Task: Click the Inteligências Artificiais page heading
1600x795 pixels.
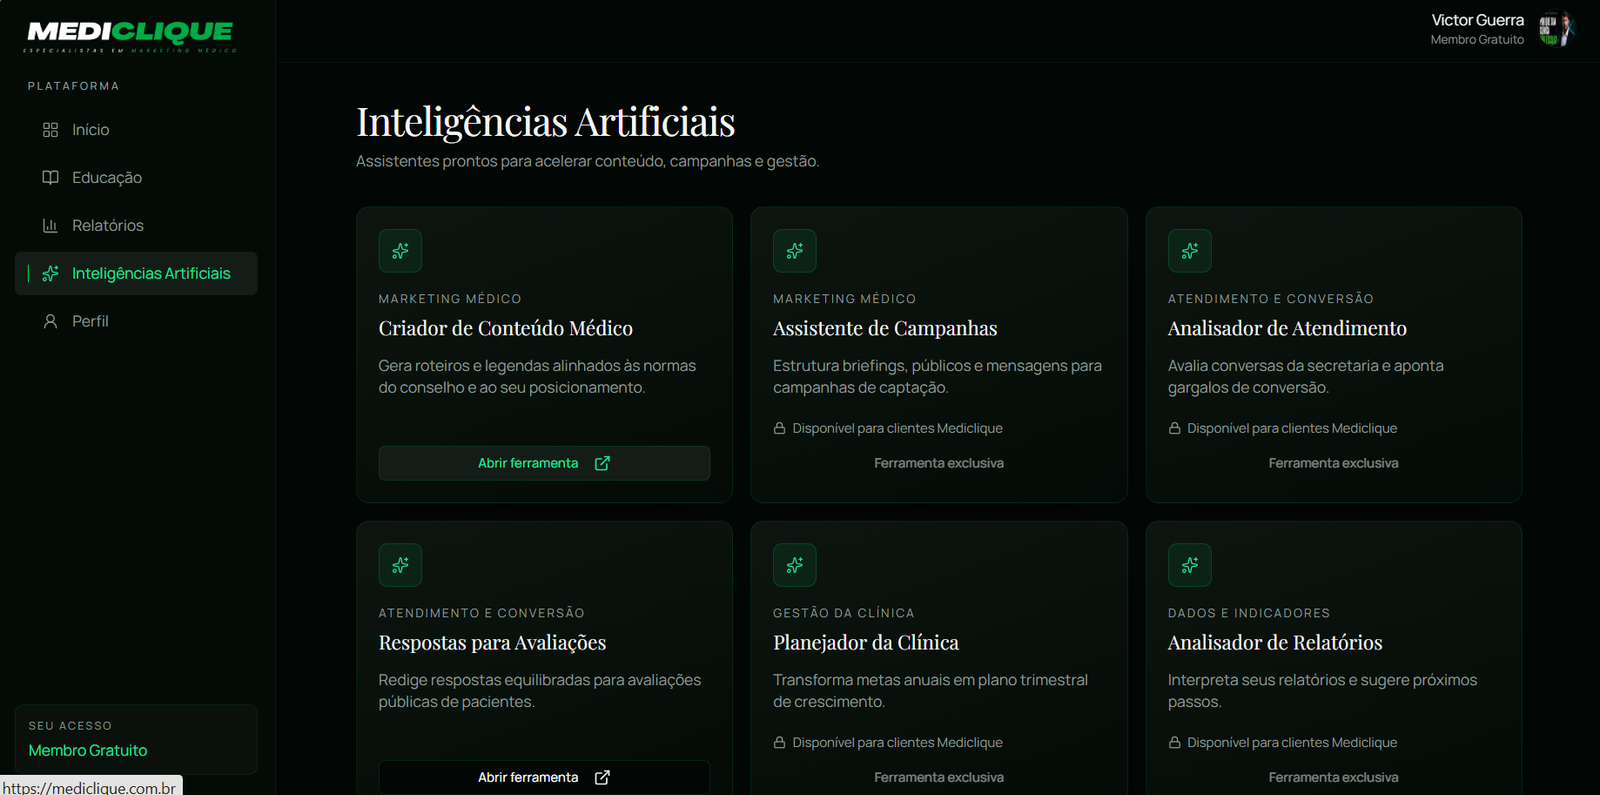Action: (x=546, y=122)
